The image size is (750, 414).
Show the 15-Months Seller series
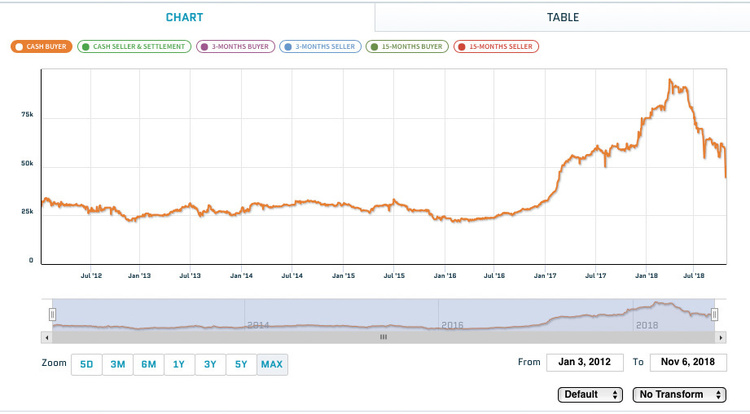click(x=496, y=46)
